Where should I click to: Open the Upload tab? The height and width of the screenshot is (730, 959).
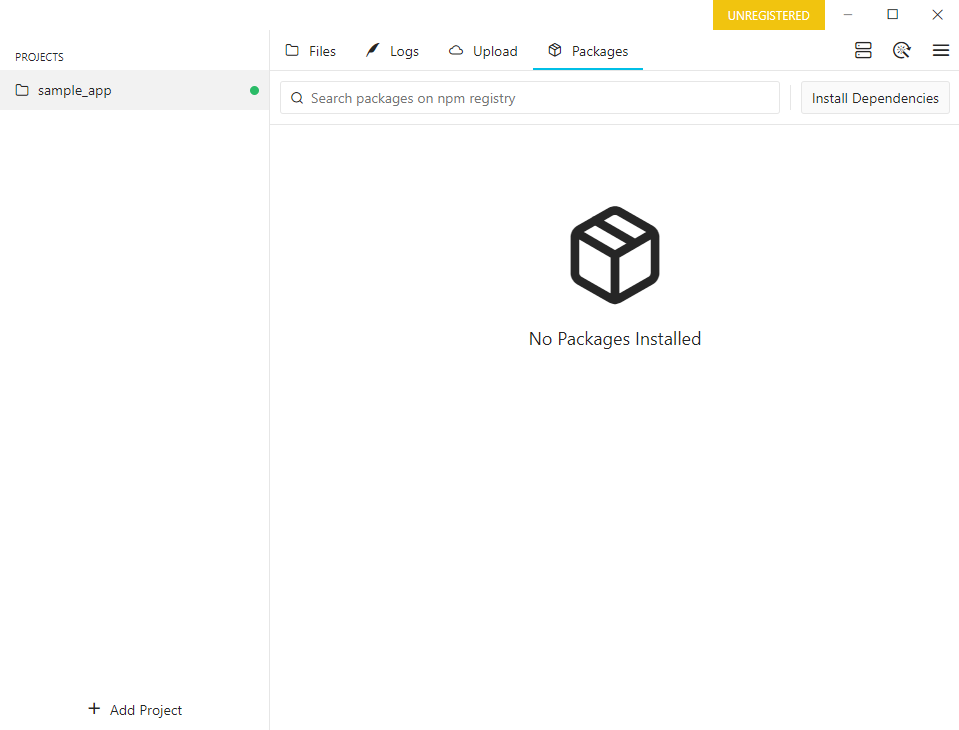[483, 51]
